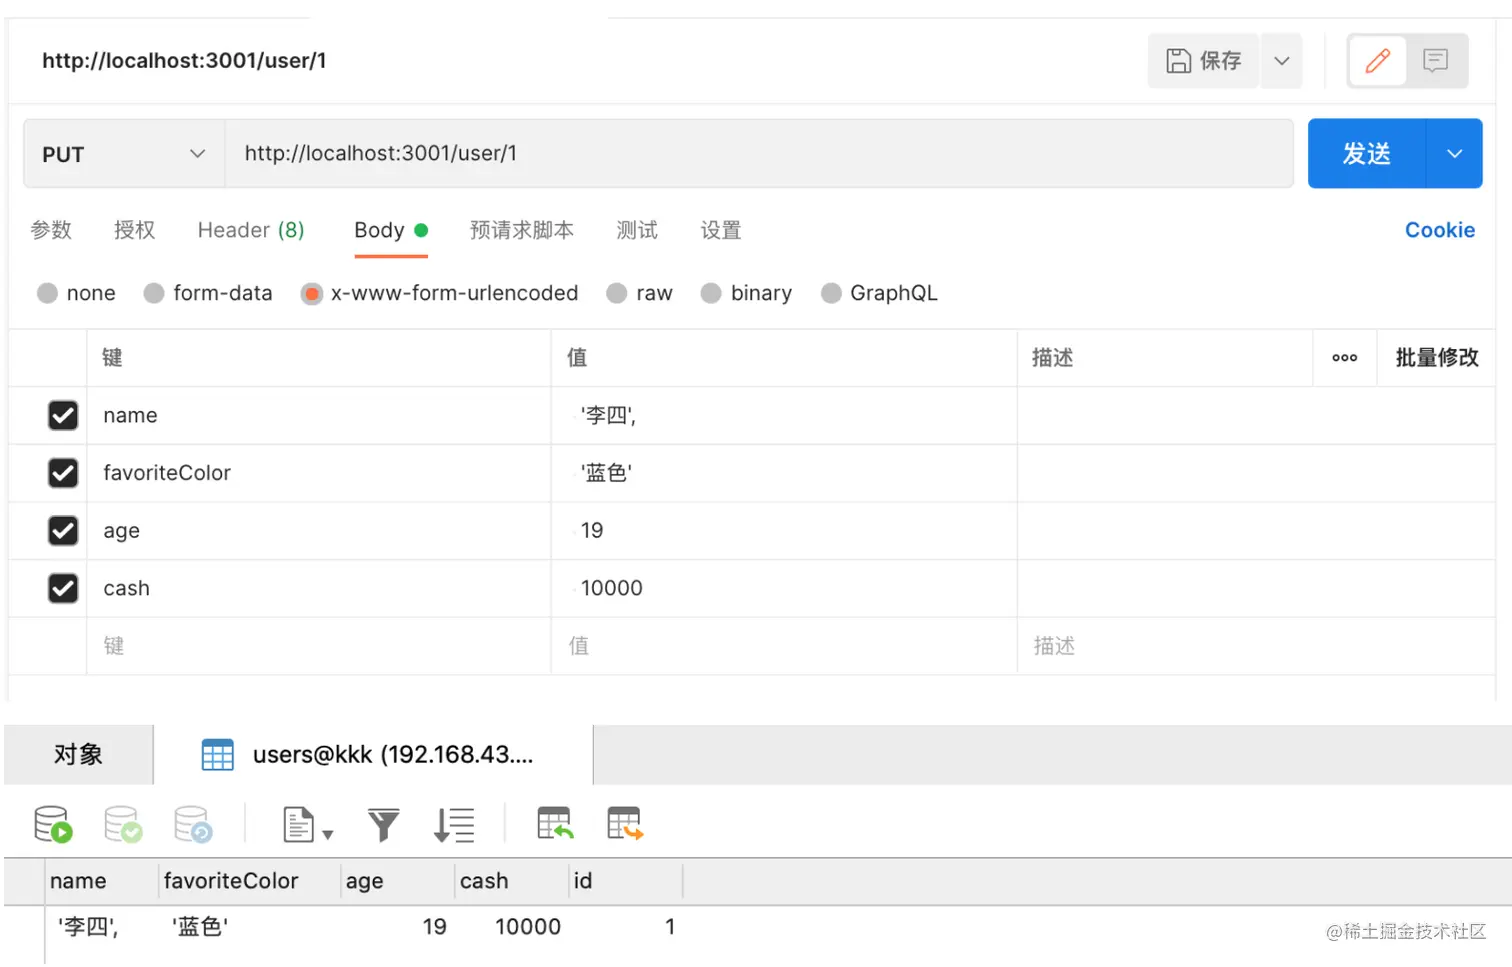Open the Cookie link
Image resolution: width=1512 pixels, height=967 pixels.
[x=1440, y=230]
